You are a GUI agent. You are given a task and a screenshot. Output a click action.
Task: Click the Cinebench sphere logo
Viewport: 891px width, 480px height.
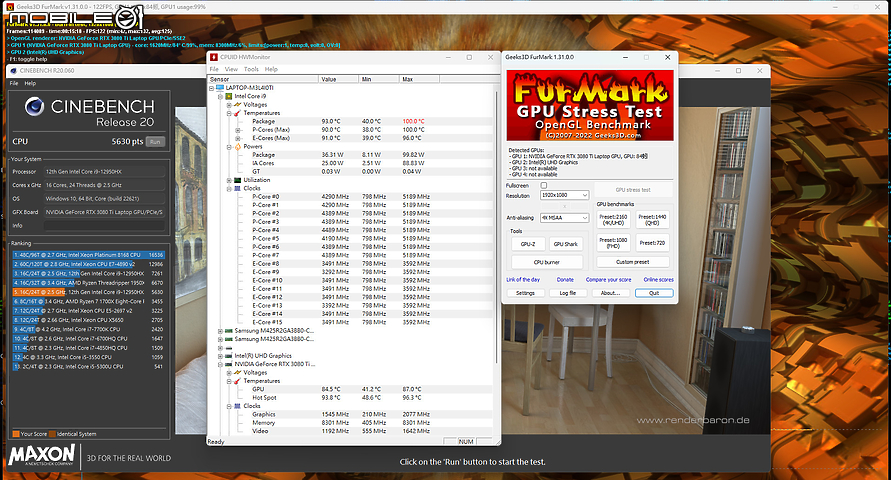coord(35,106)
